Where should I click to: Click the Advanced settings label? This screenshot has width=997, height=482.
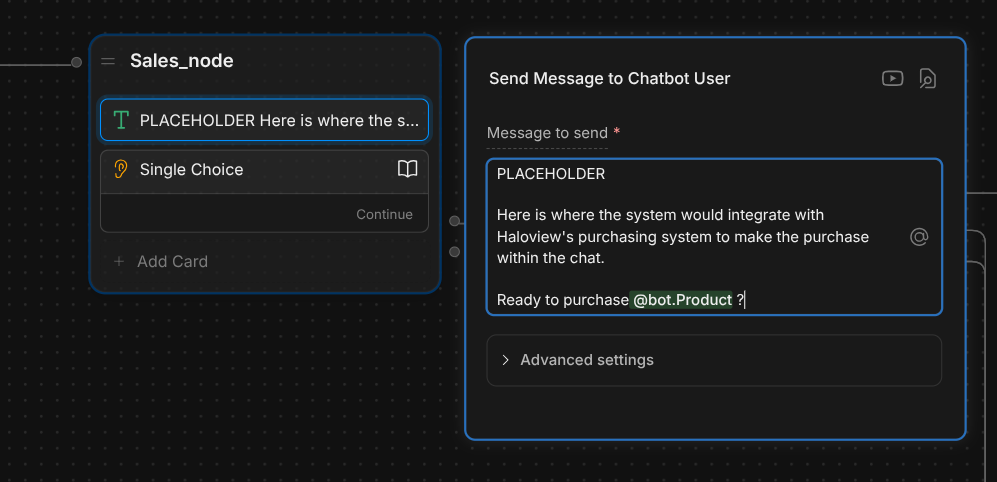coord(587,360)
